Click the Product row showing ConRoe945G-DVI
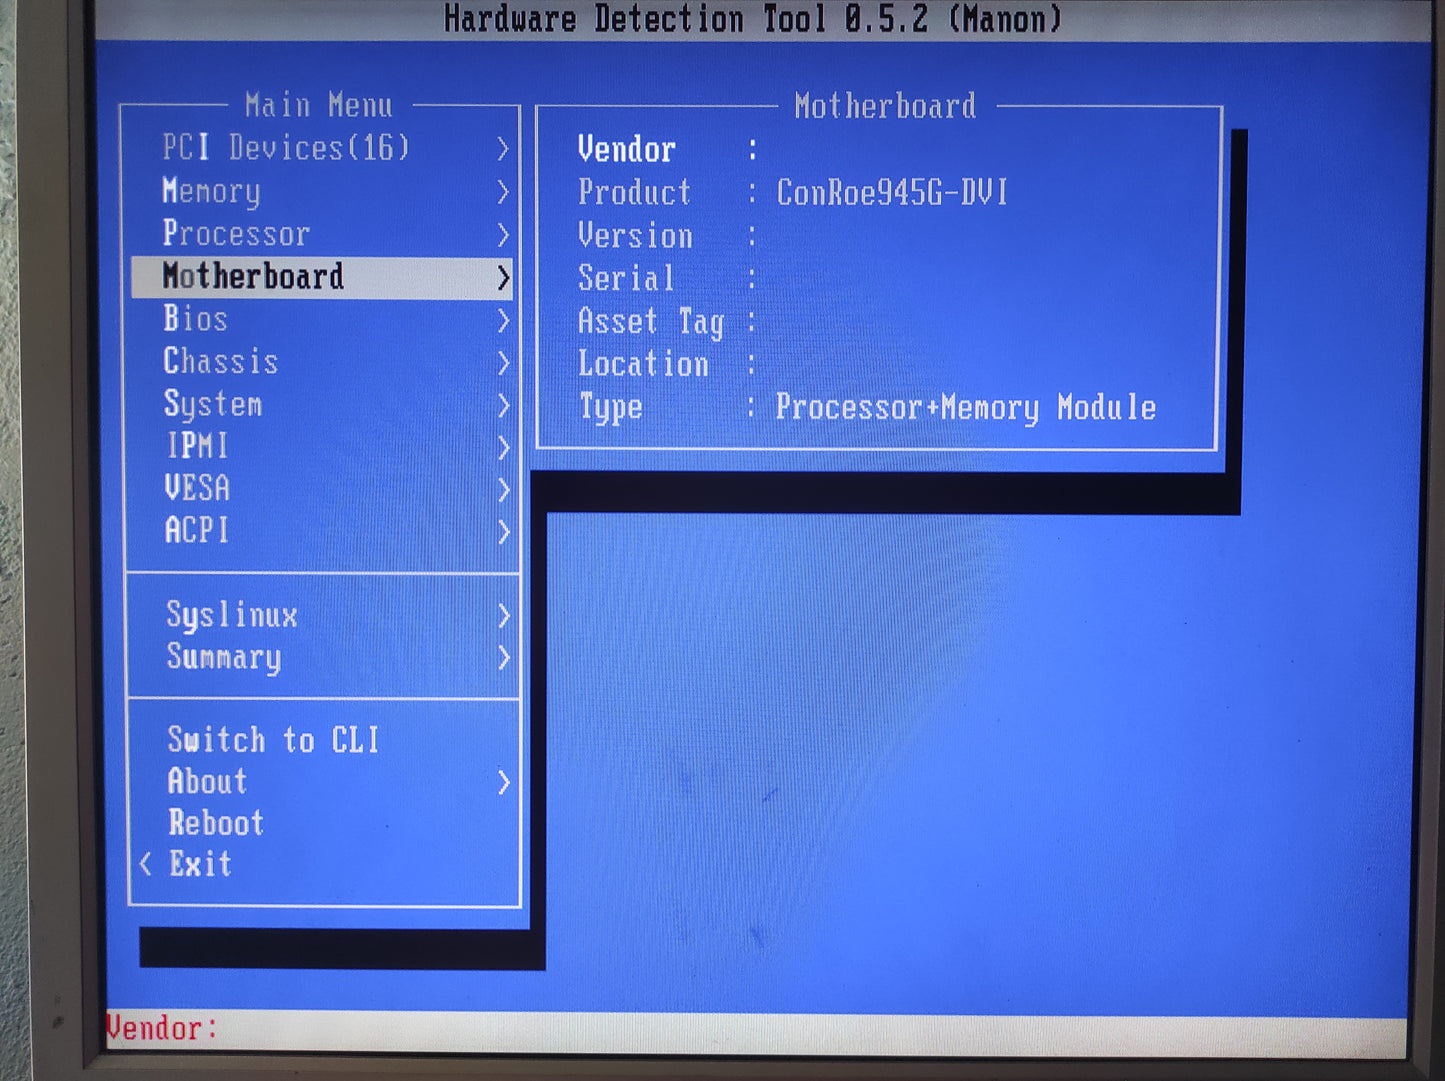Image resolution: width=1445 pixels, height=1081 pixels. (x=891, y=192)
